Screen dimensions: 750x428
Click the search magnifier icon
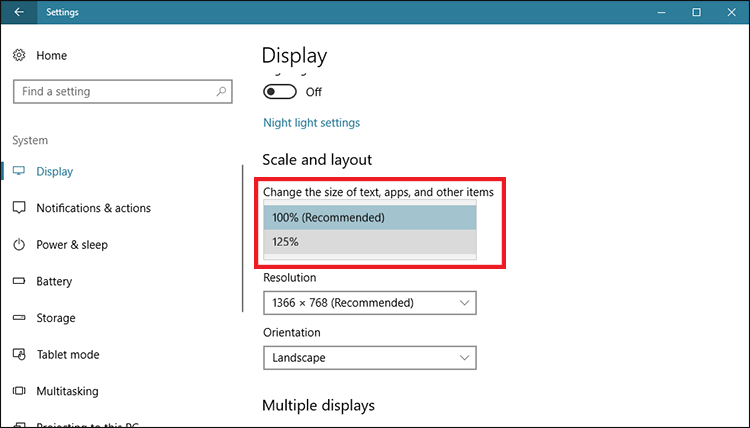click(221, 91)
